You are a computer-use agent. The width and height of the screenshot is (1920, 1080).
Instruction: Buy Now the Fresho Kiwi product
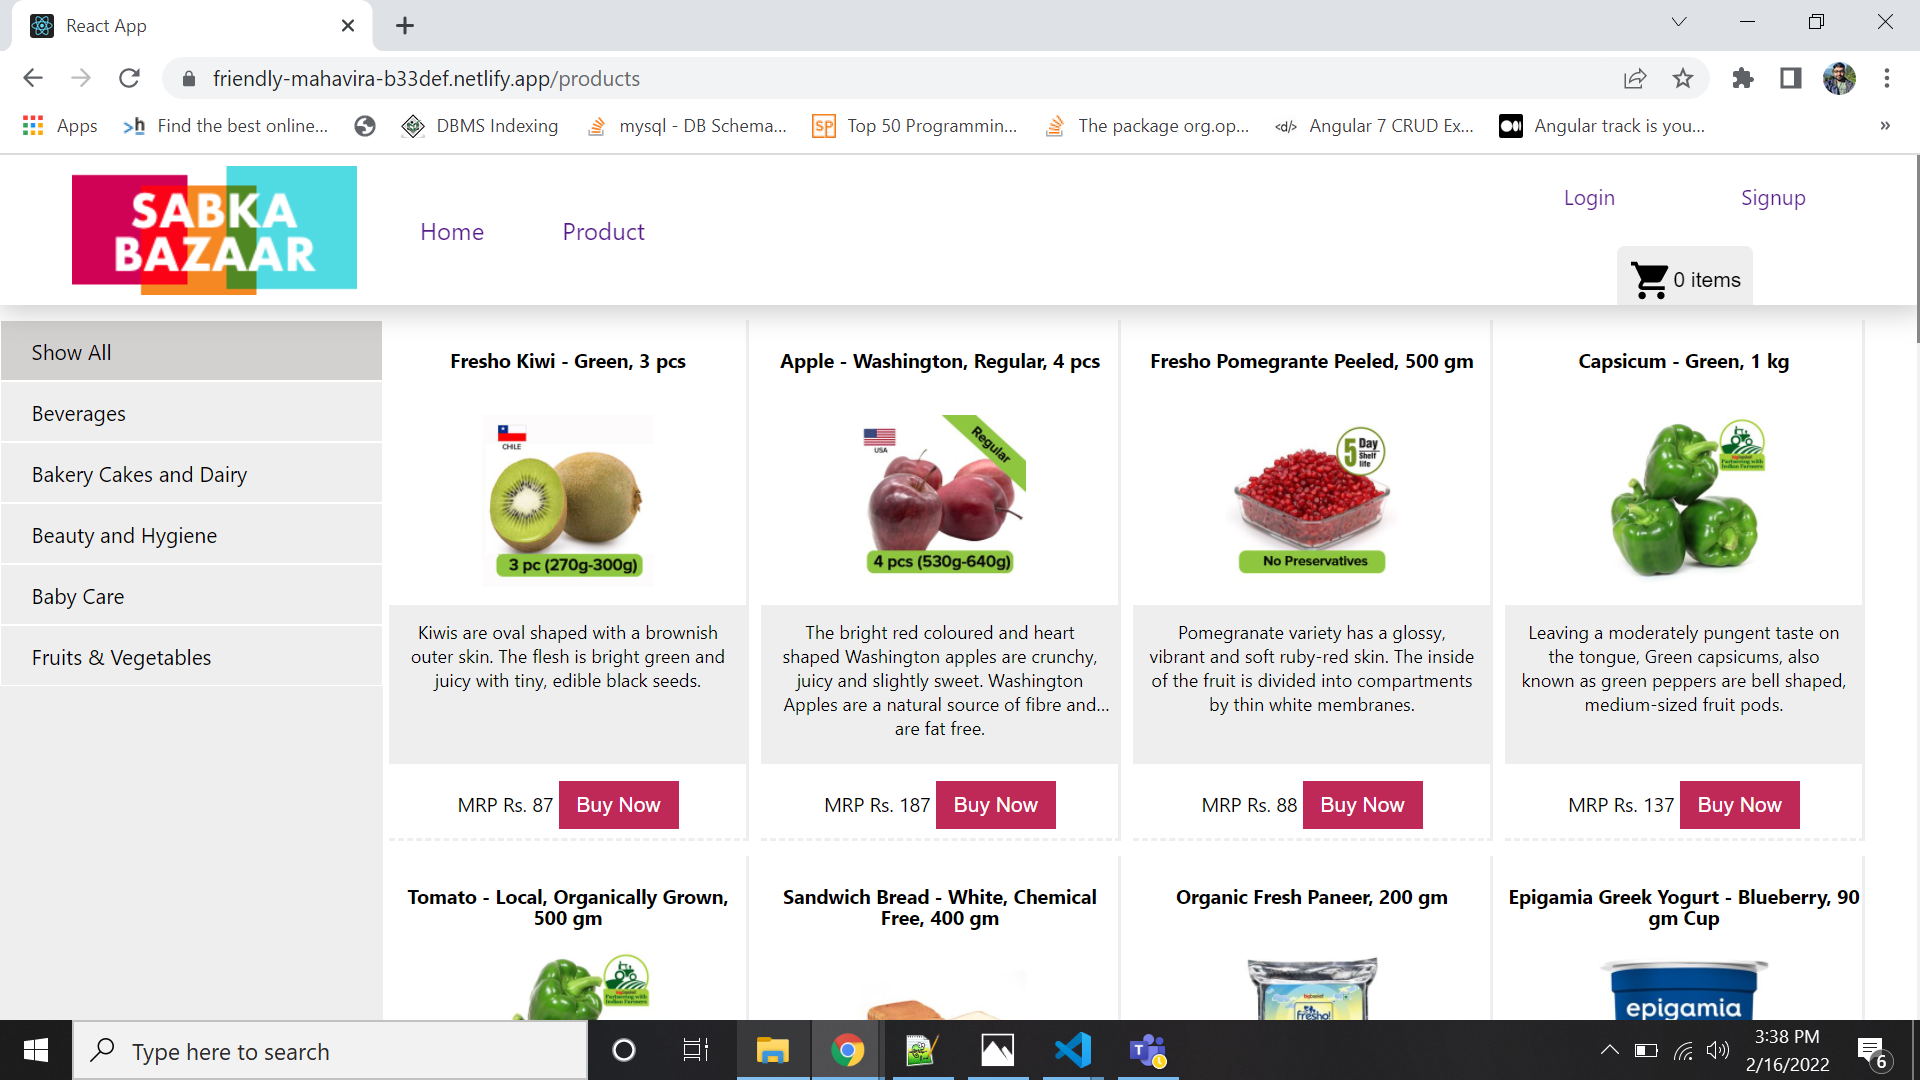pos(618,804)
